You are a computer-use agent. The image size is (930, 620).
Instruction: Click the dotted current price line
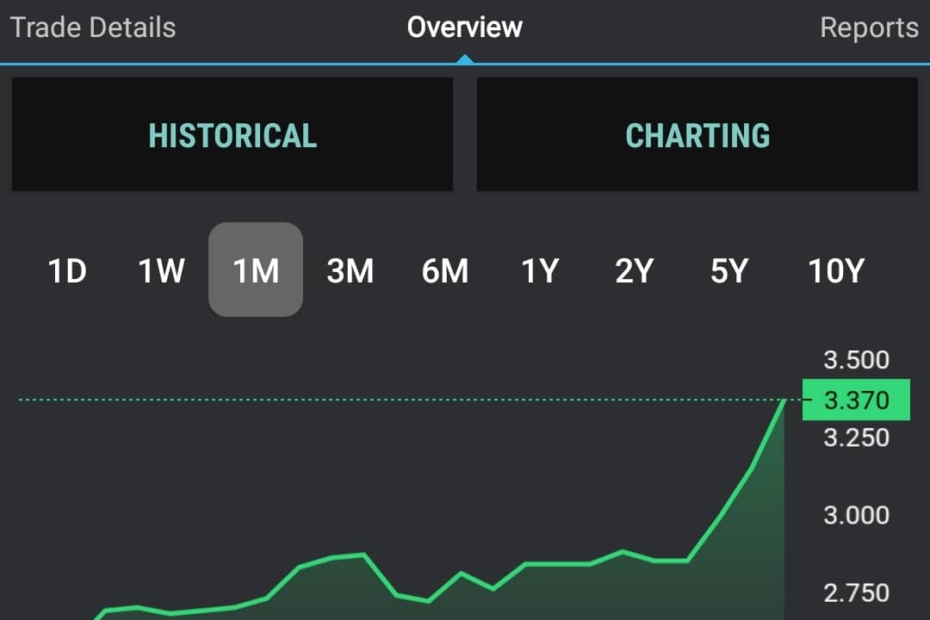403,400
